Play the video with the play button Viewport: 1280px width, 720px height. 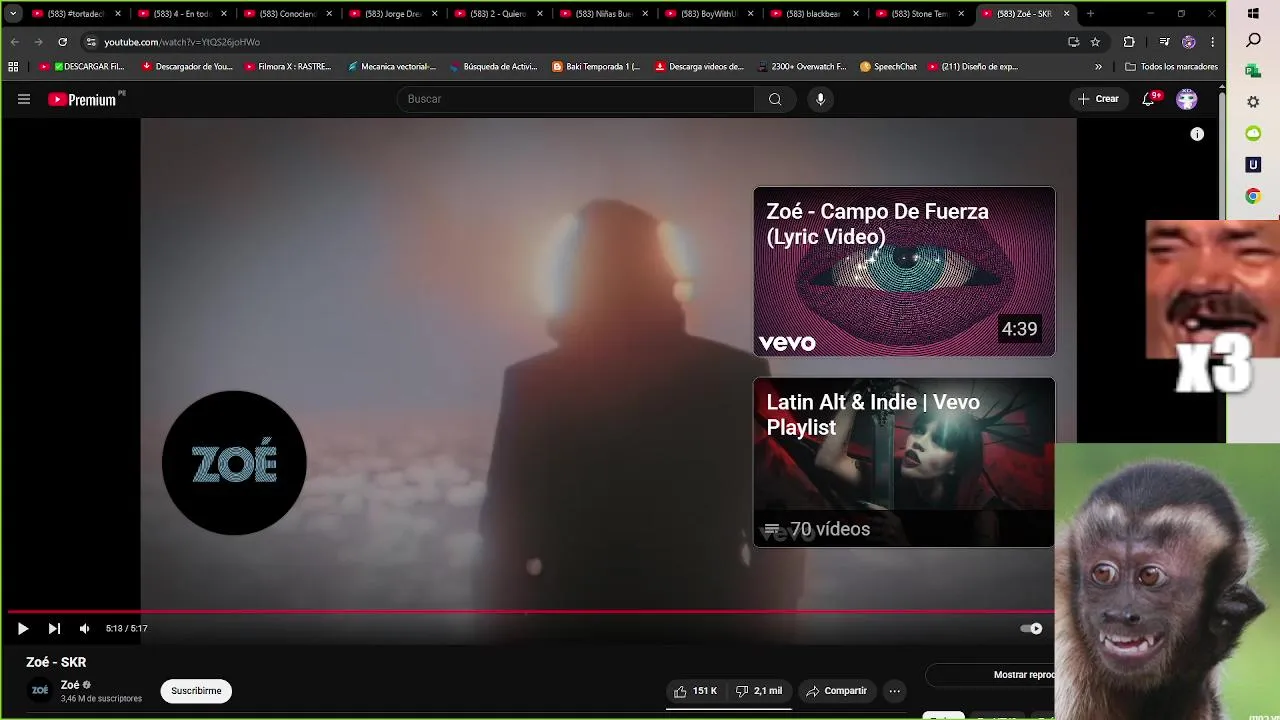pos(23,629)
